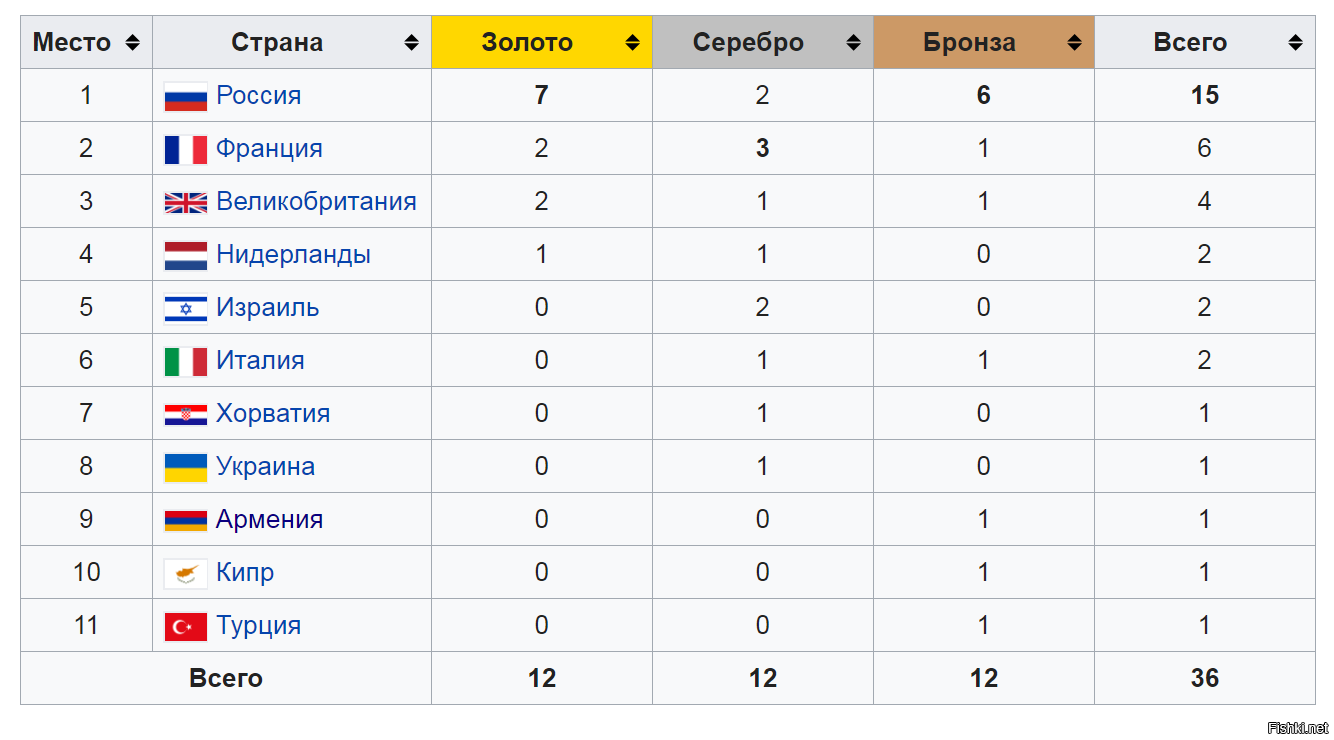Open the Франция country link

[x=269, y=149]
